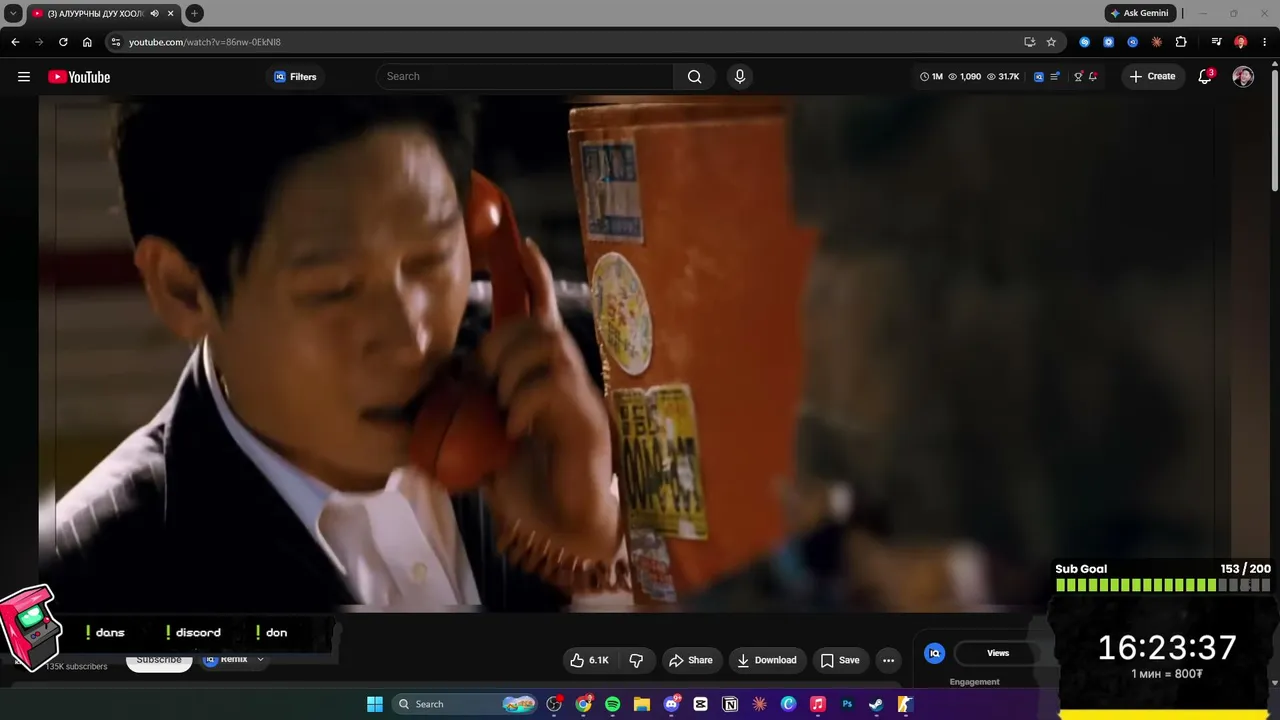
Task: Save the video to a playlist
Action: 840,660
